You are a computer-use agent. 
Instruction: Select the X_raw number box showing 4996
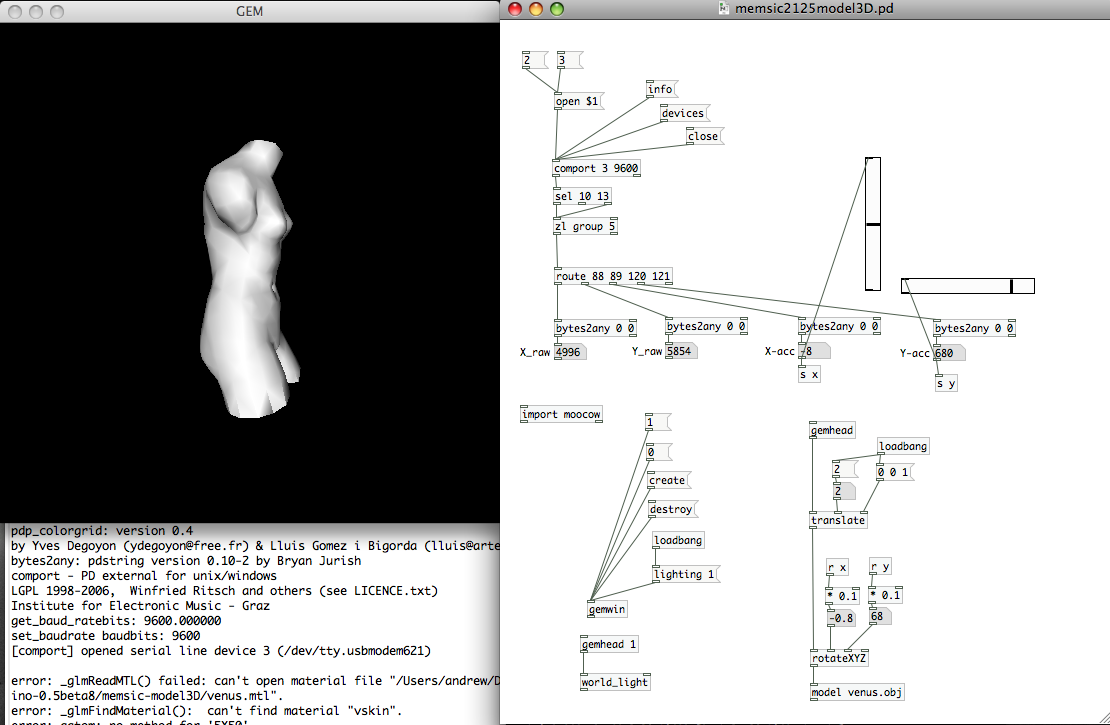tap(571, 352)
